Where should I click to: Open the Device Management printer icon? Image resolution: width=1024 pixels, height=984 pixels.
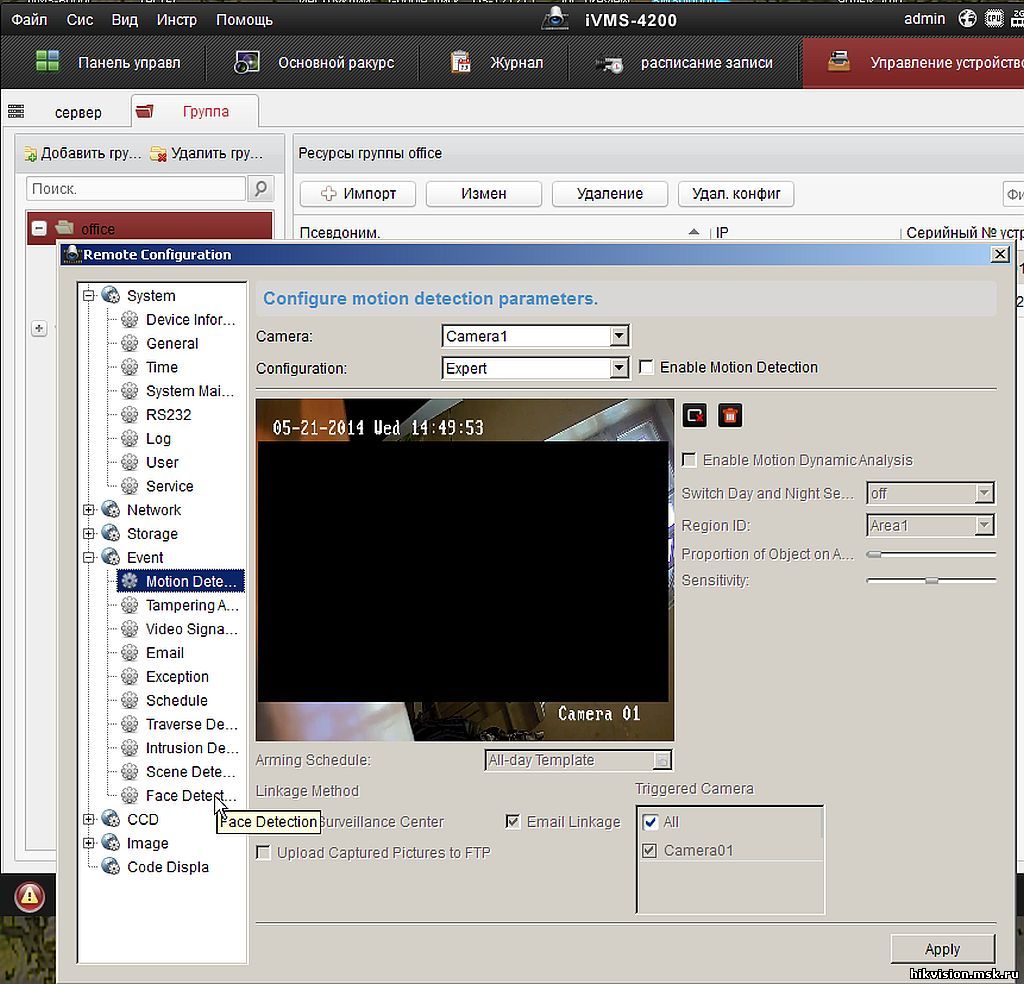[839, 61]
